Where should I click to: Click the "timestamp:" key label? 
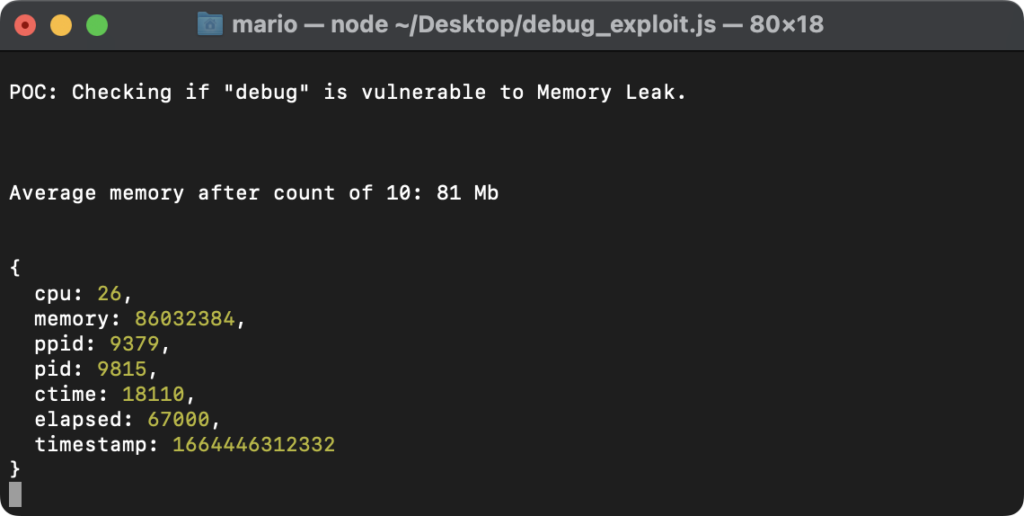pyautogui.click(x=97, y=445)
